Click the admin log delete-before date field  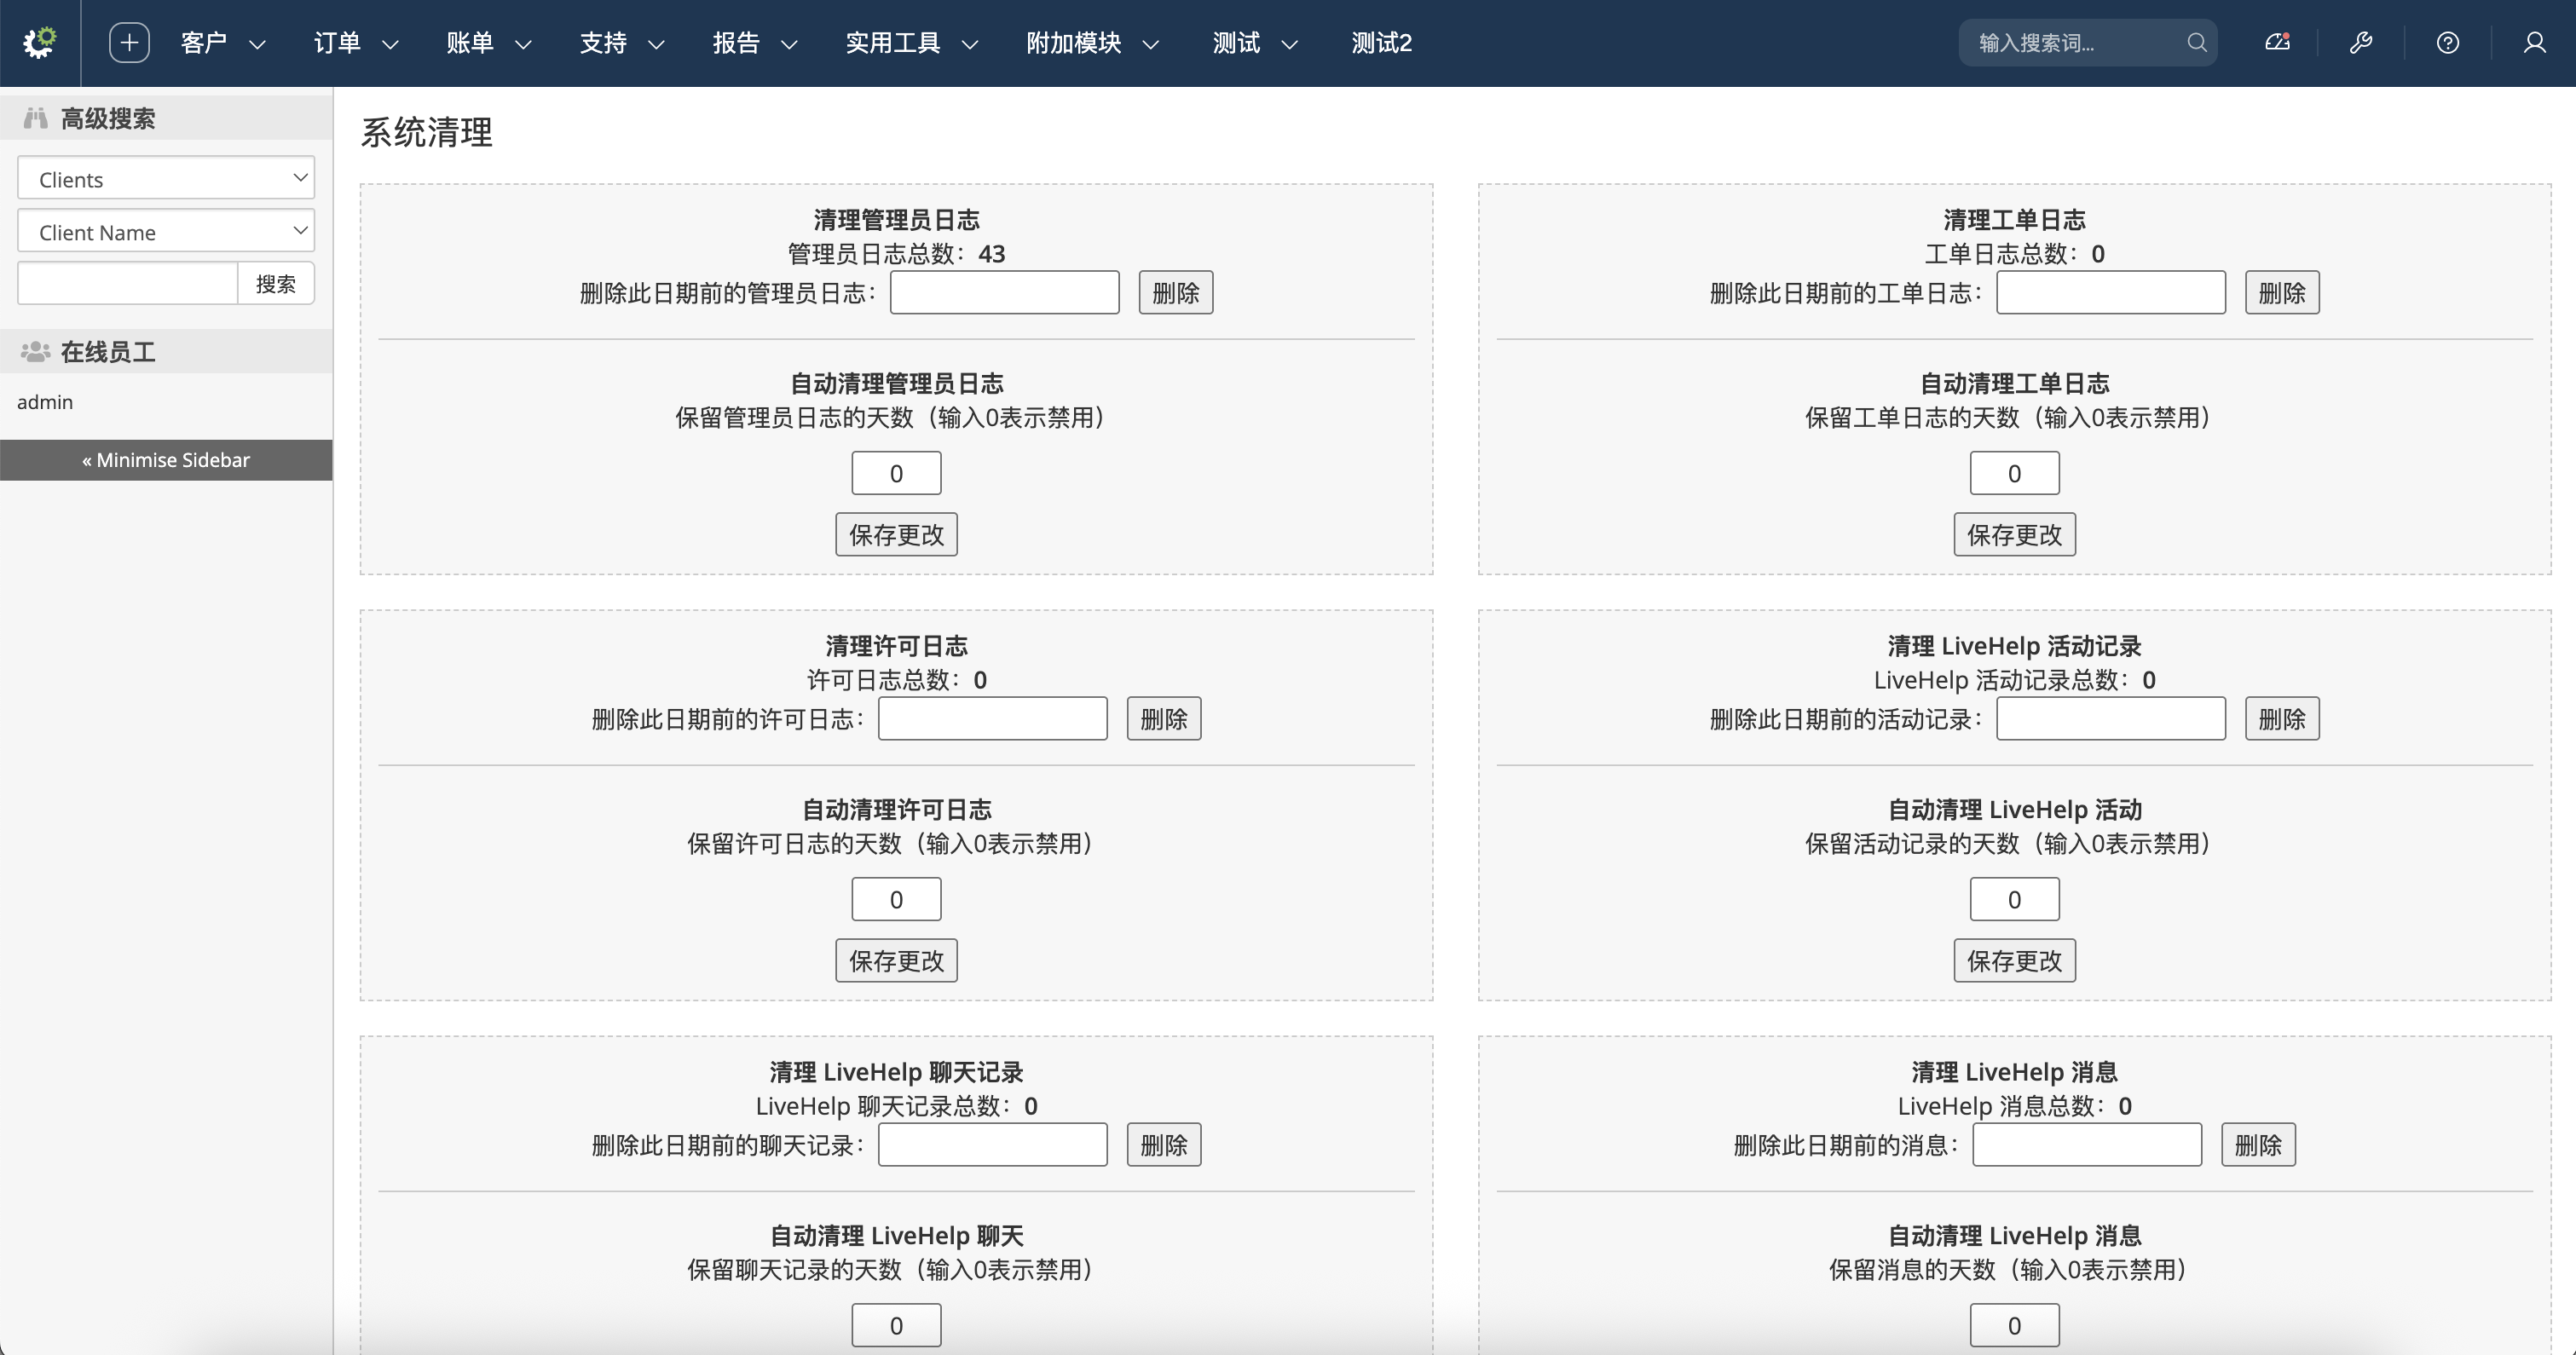(1004, 293)
